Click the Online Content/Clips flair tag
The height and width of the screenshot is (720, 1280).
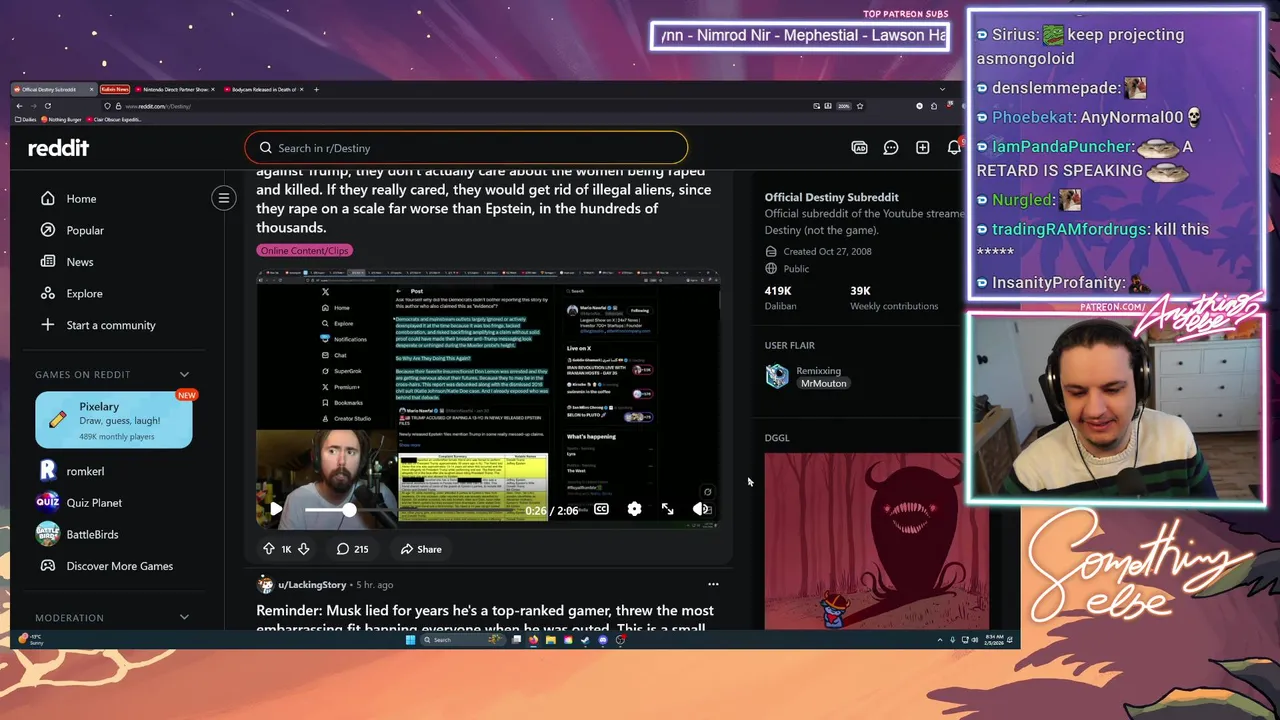tap(305, 251)
